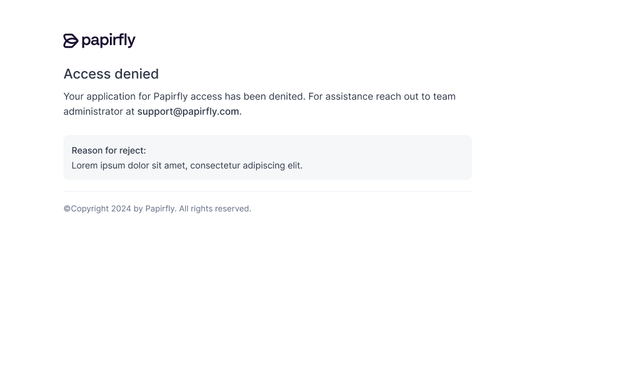
Task: Click 'consectetur adipiscing elit.' in the reason box
Action: tap(247, 166)
